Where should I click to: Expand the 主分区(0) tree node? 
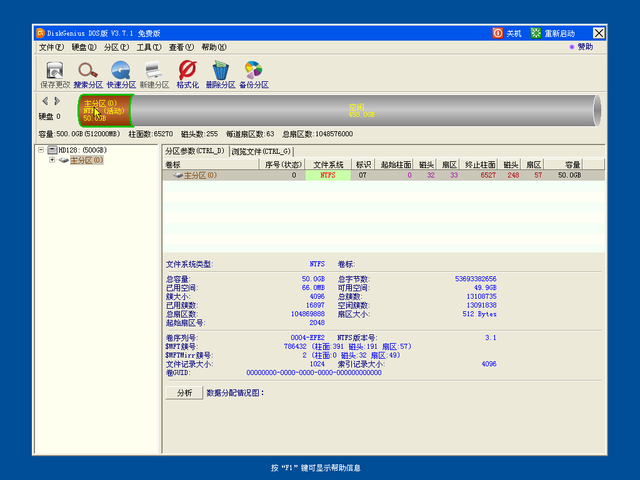(52, 160)
